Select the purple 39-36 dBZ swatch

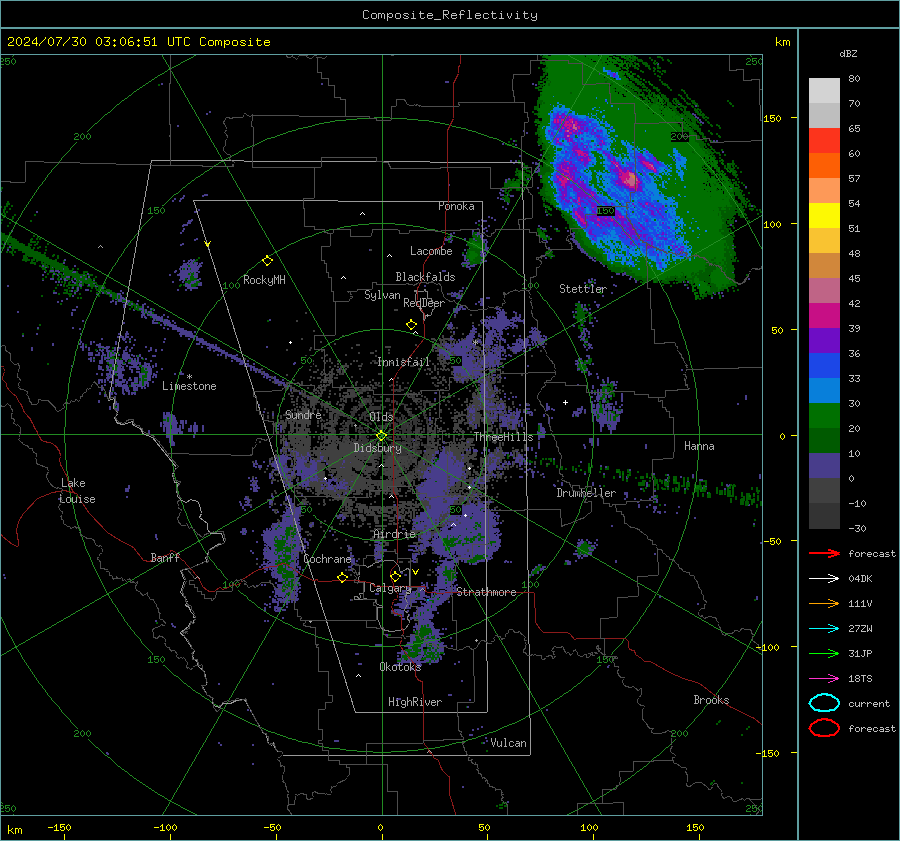[x=824, y=341]
